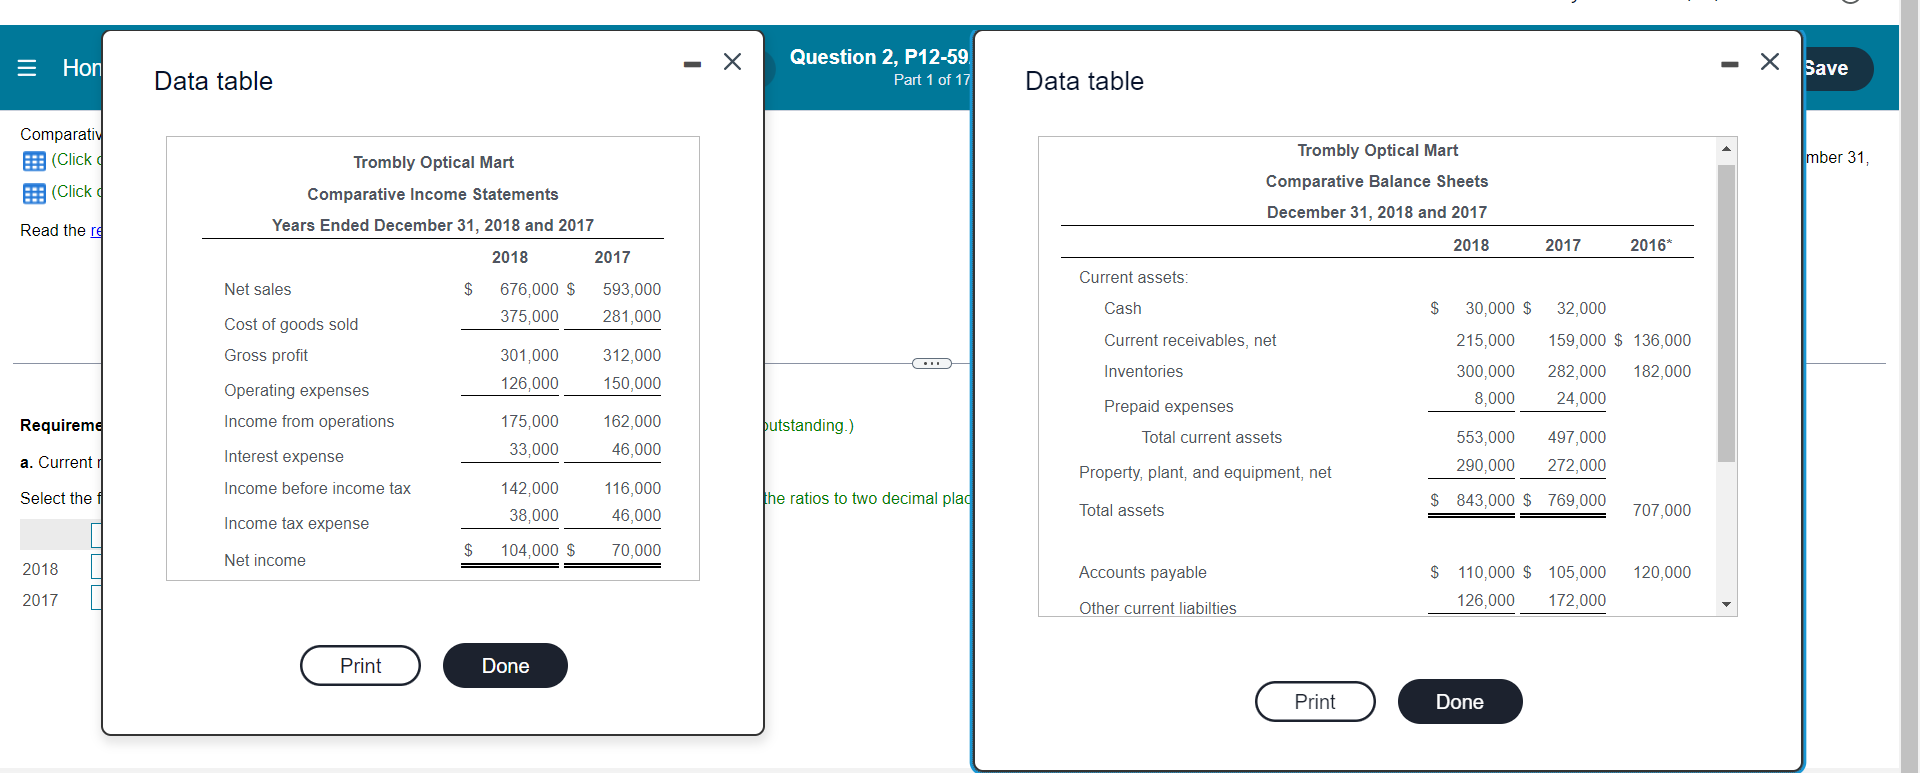Click Done on the balance sheets dialog
Image resolution: width=1920 pixels, height=773 pixels.
1460,701
